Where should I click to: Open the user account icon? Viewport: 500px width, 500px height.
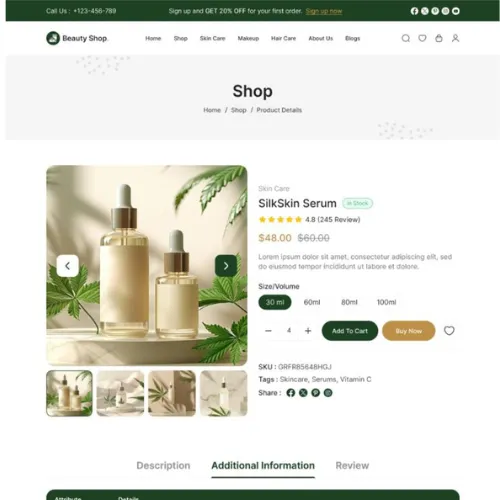click(455, 38)
